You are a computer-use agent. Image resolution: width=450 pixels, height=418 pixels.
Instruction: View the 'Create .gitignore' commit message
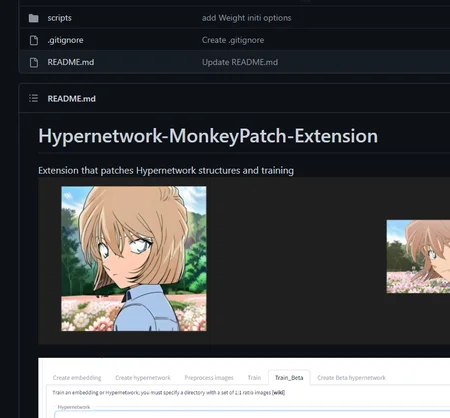coord(233,40)
